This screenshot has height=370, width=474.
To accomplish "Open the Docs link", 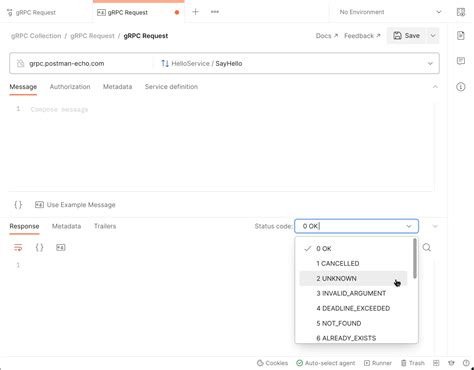I will click(327, 36).
